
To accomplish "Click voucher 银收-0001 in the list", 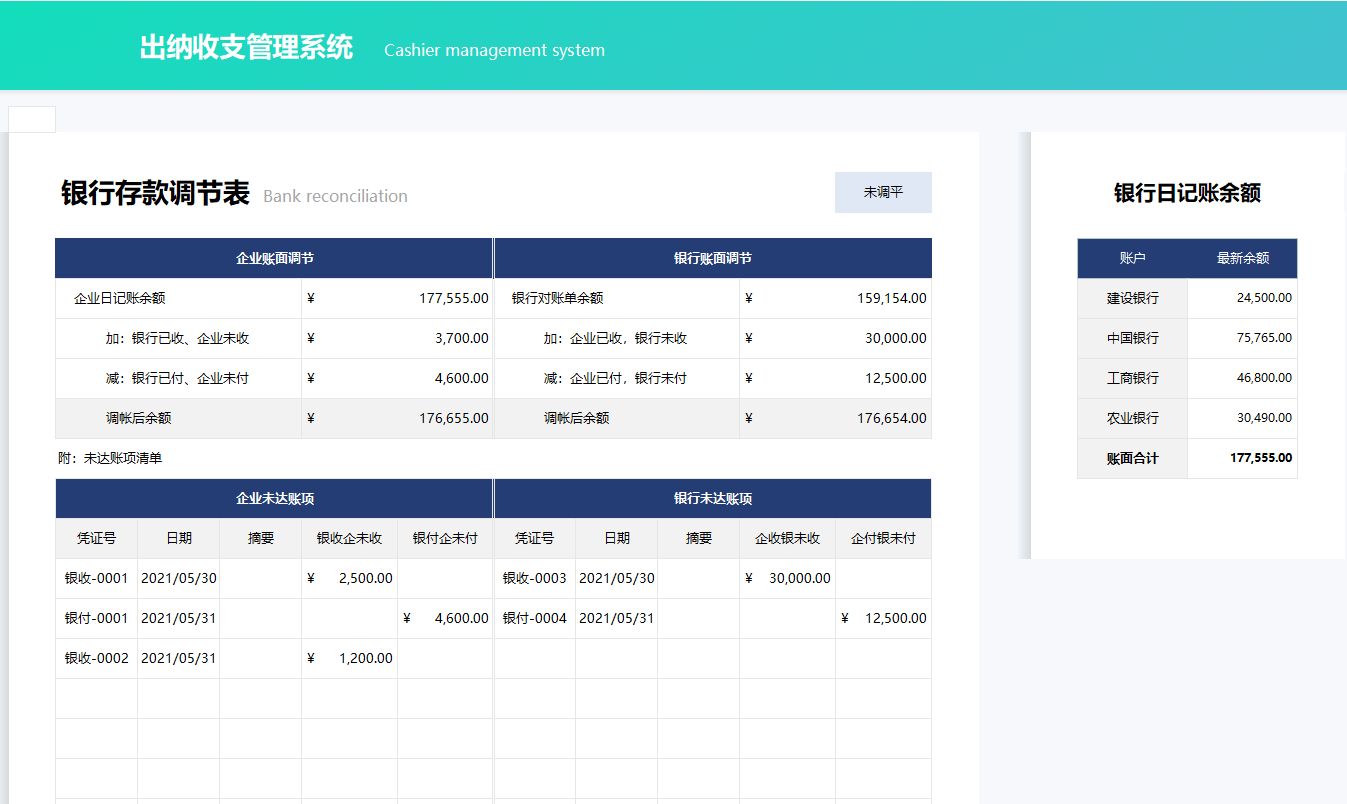I will pos(96,578).
